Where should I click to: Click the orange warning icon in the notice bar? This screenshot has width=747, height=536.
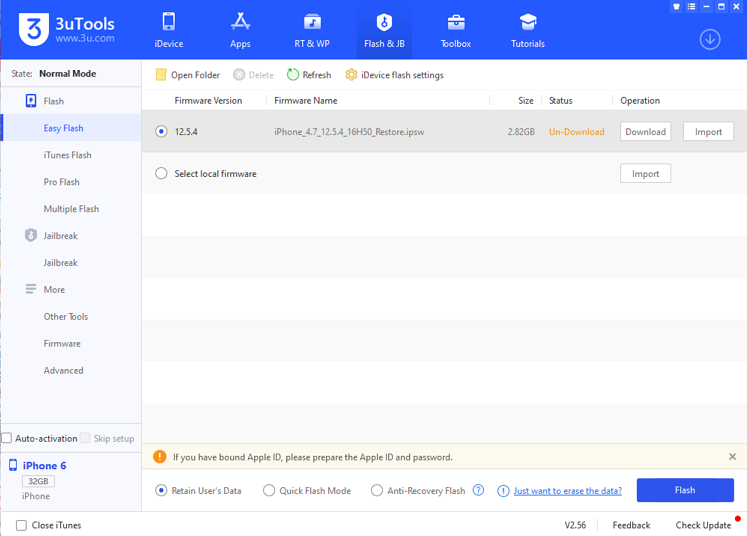[160, 456]
